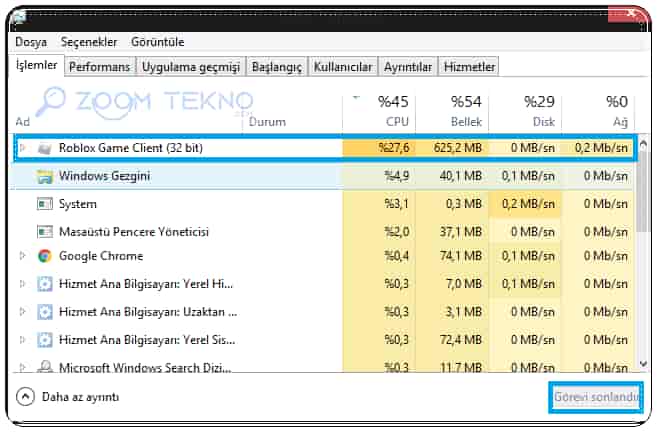Viewport: 657px width, 432px height.
Task: Click Windows Gezgini memory value 40,1 MB
Action: coord(460,176)
